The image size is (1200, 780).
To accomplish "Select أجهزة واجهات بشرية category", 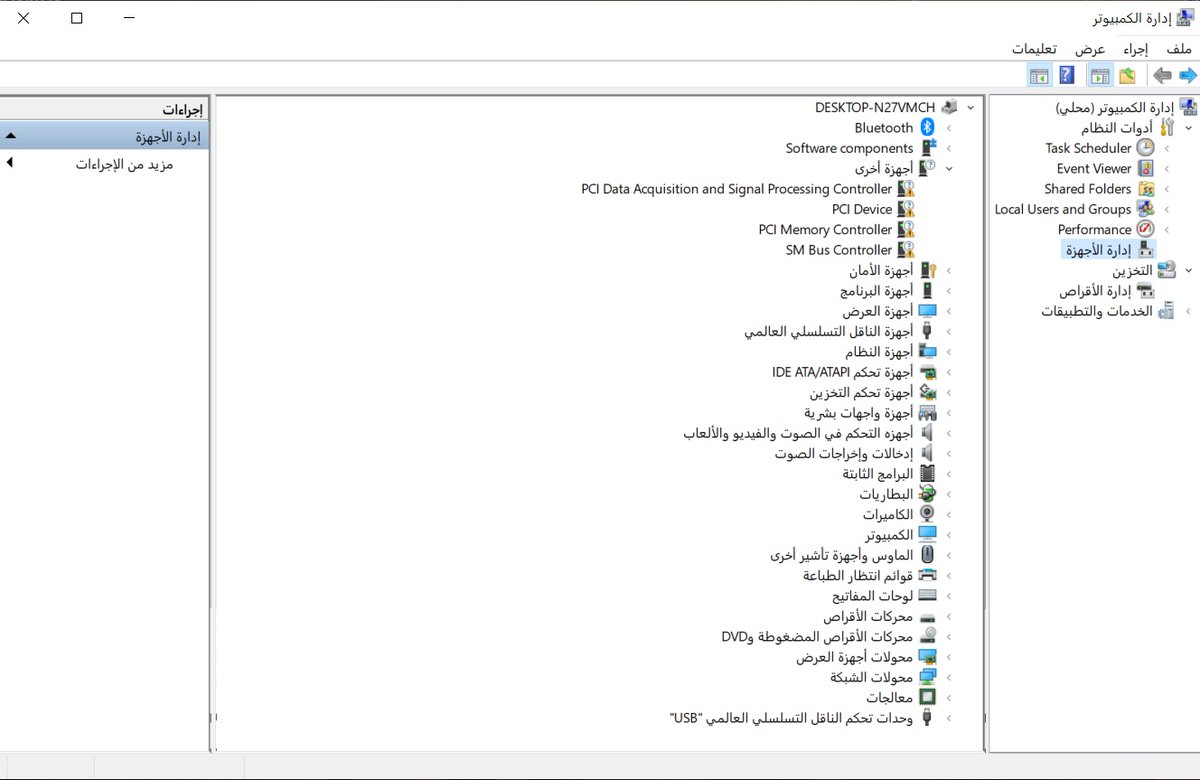I will pos(859,413).
